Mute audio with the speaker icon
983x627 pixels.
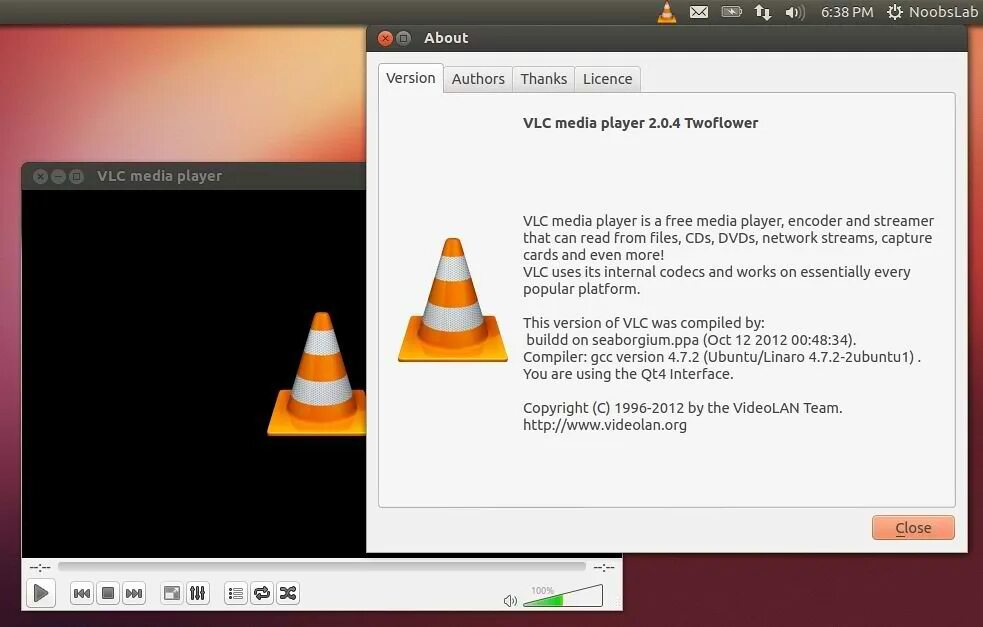510,601
